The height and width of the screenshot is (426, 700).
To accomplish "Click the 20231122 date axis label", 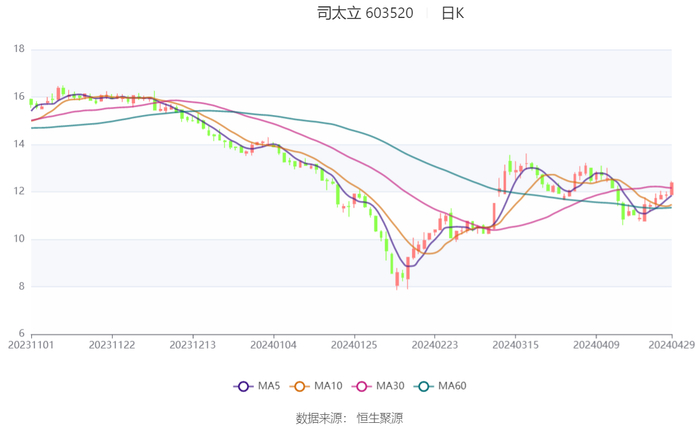I will click(x=112, y=345).
